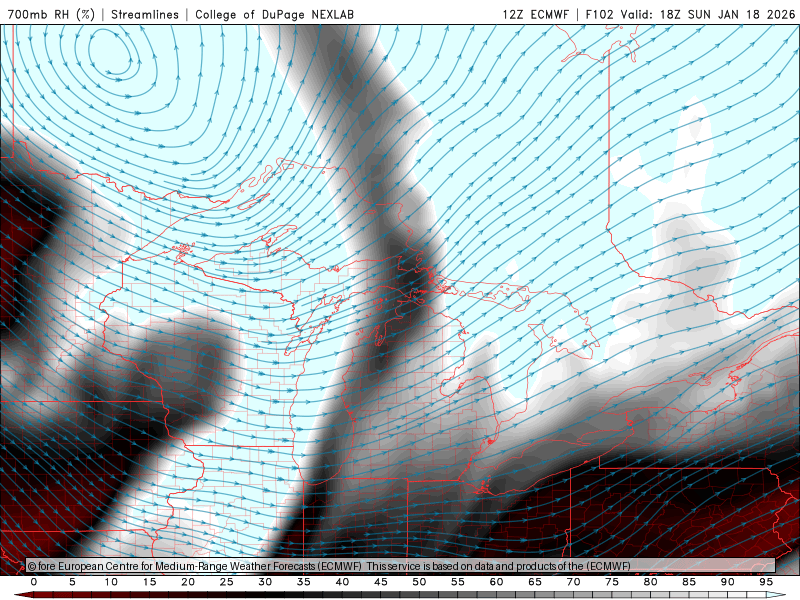Click the colorbar label "60"

[x=496, y=582]
